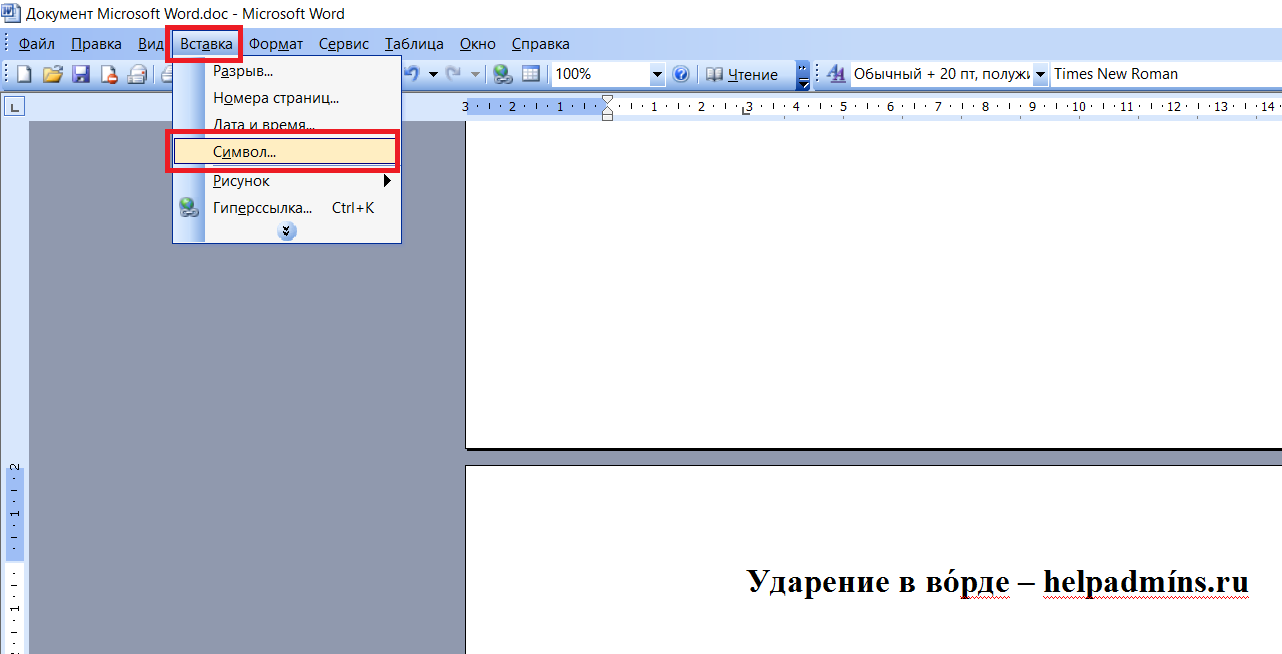The height and width of the screenshot is (654, 1282).
Task: Click the zoom field showing 100%
Action: pyautogui.click(x=600, y=74)
